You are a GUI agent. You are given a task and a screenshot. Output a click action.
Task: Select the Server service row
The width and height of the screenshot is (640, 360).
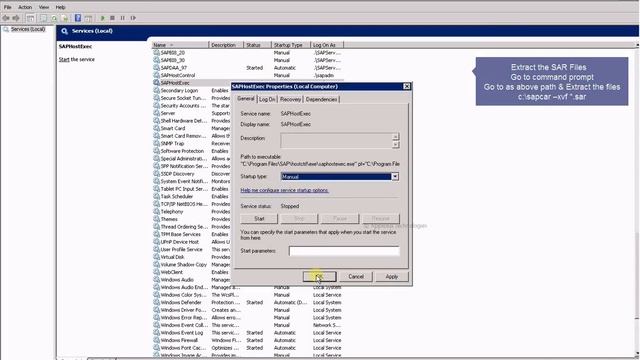(191, 113)
